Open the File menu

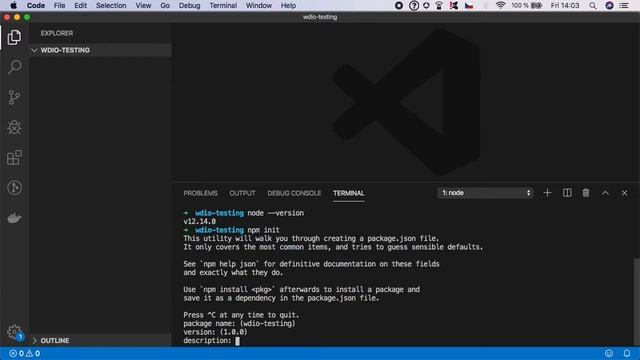[x=60, y=6]
